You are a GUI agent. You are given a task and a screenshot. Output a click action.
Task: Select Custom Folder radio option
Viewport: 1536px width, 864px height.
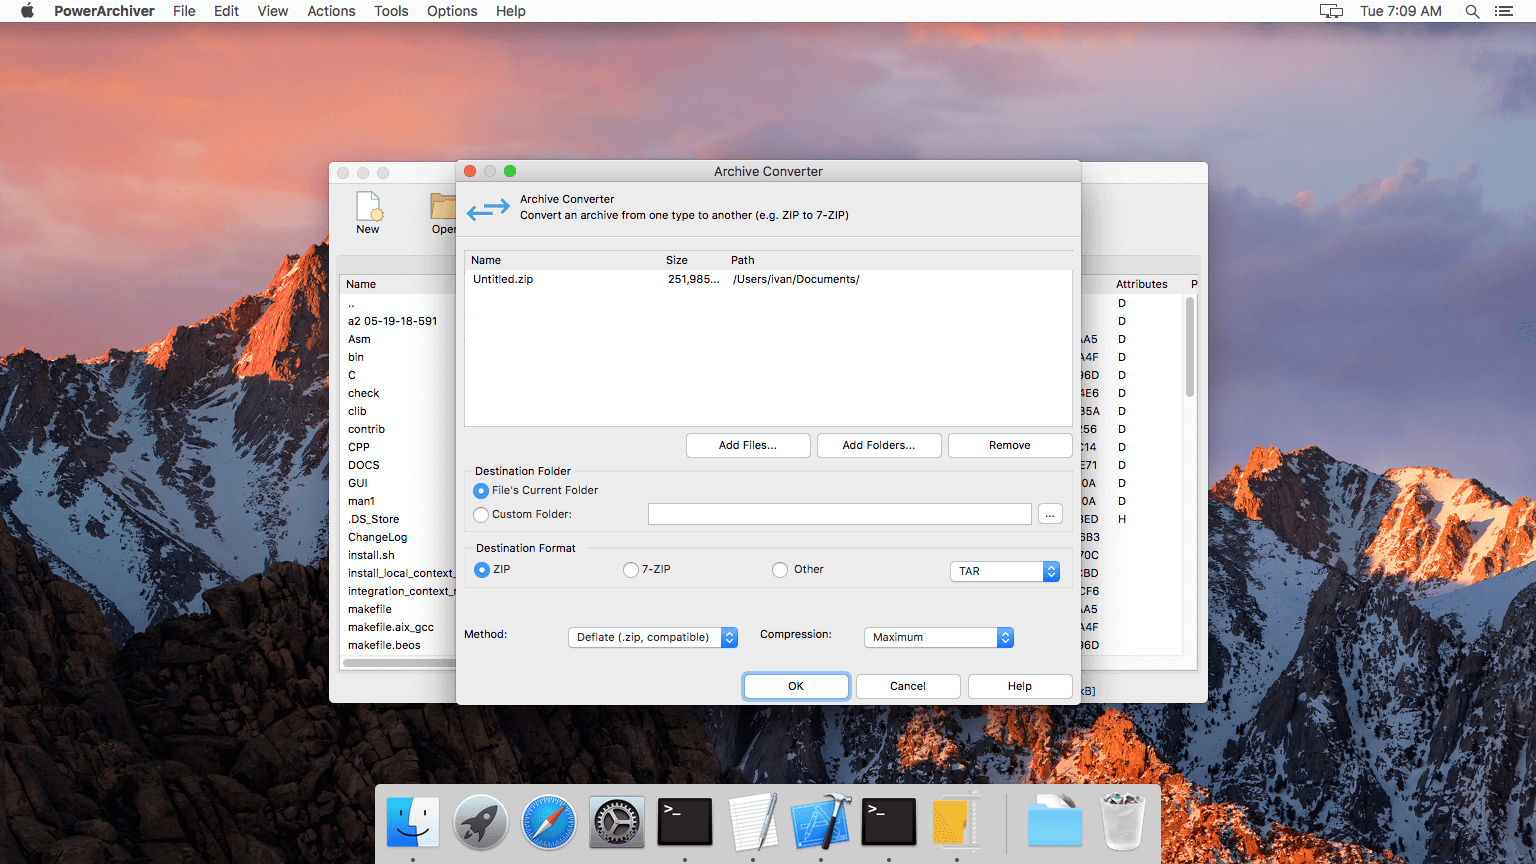481,515
